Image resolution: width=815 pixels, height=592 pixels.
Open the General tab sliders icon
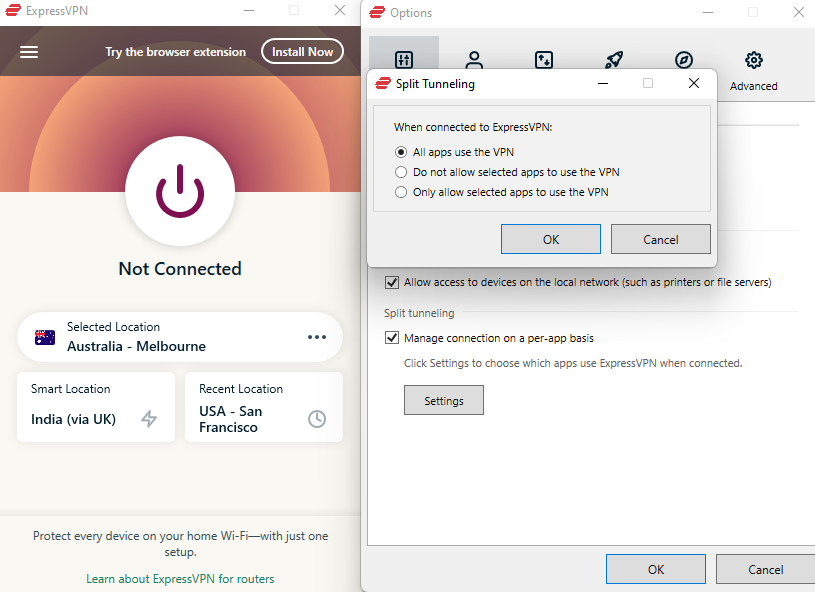[x=404, y=60]
